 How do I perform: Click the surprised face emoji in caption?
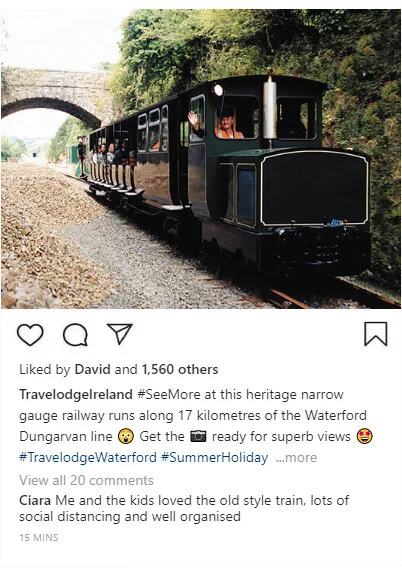point(126,436)
